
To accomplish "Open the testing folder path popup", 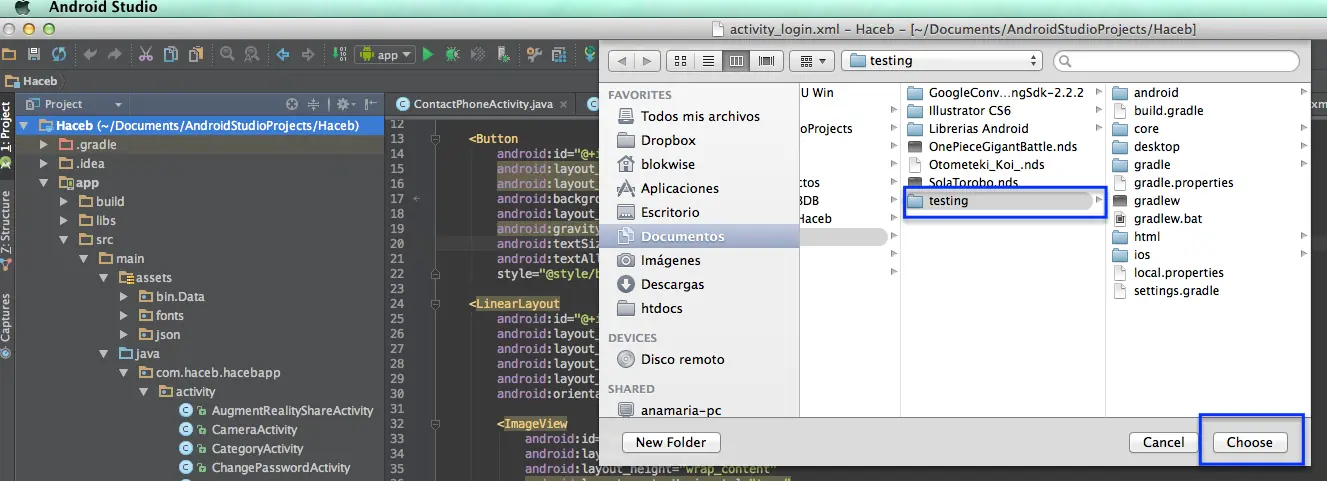I will coord(942,61).
